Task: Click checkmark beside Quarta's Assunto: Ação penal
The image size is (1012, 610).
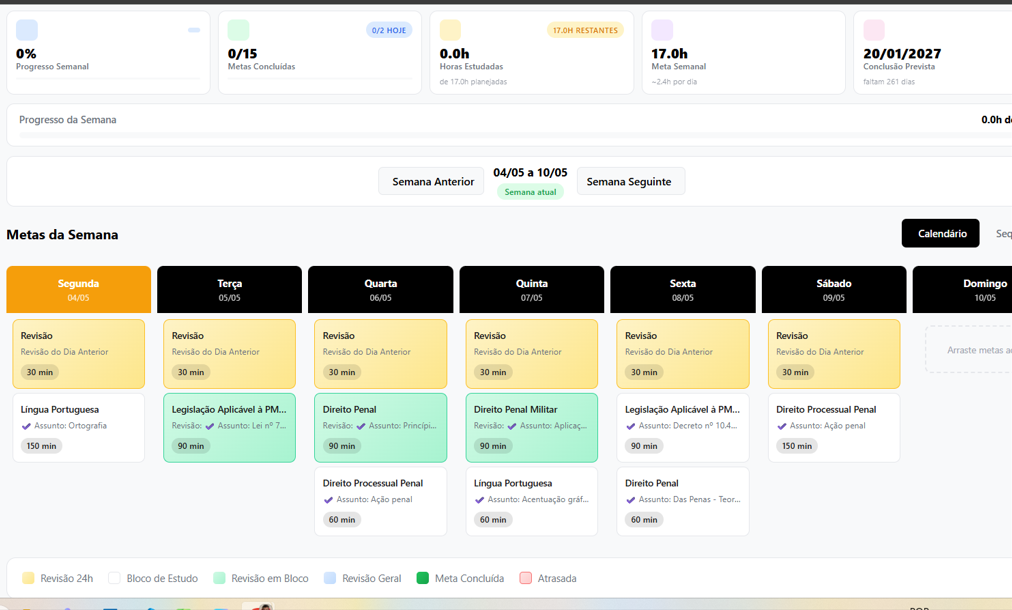Action: coord(328,500)
